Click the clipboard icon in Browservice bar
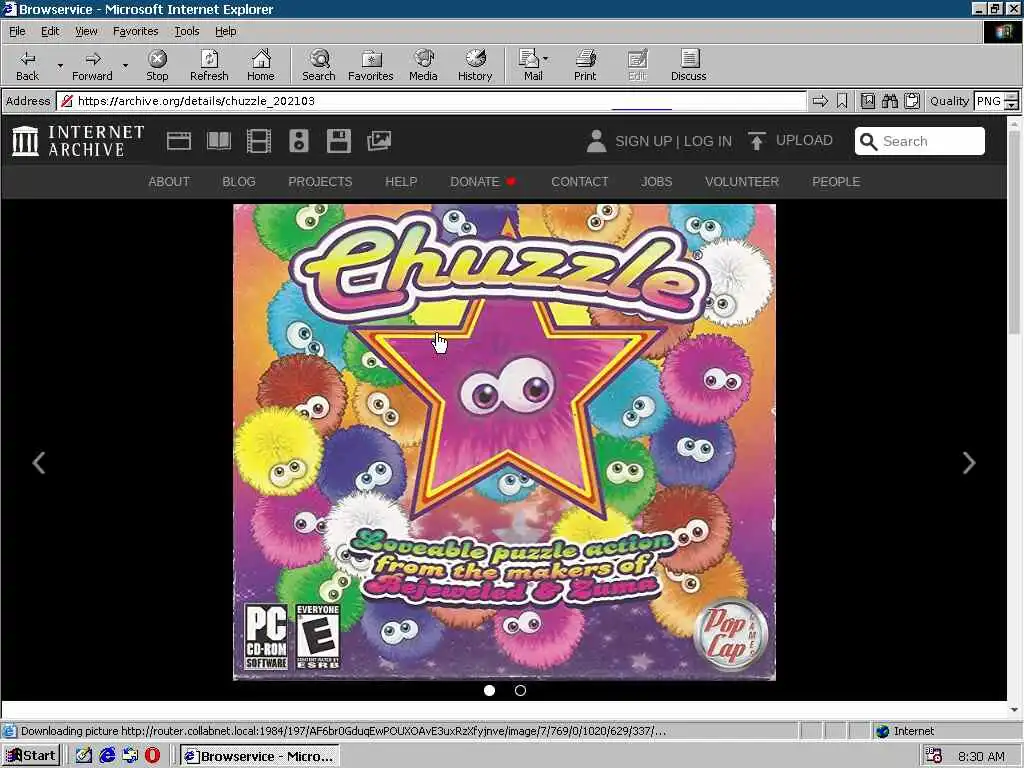1024x768 pixels. [x=912, y=101]
